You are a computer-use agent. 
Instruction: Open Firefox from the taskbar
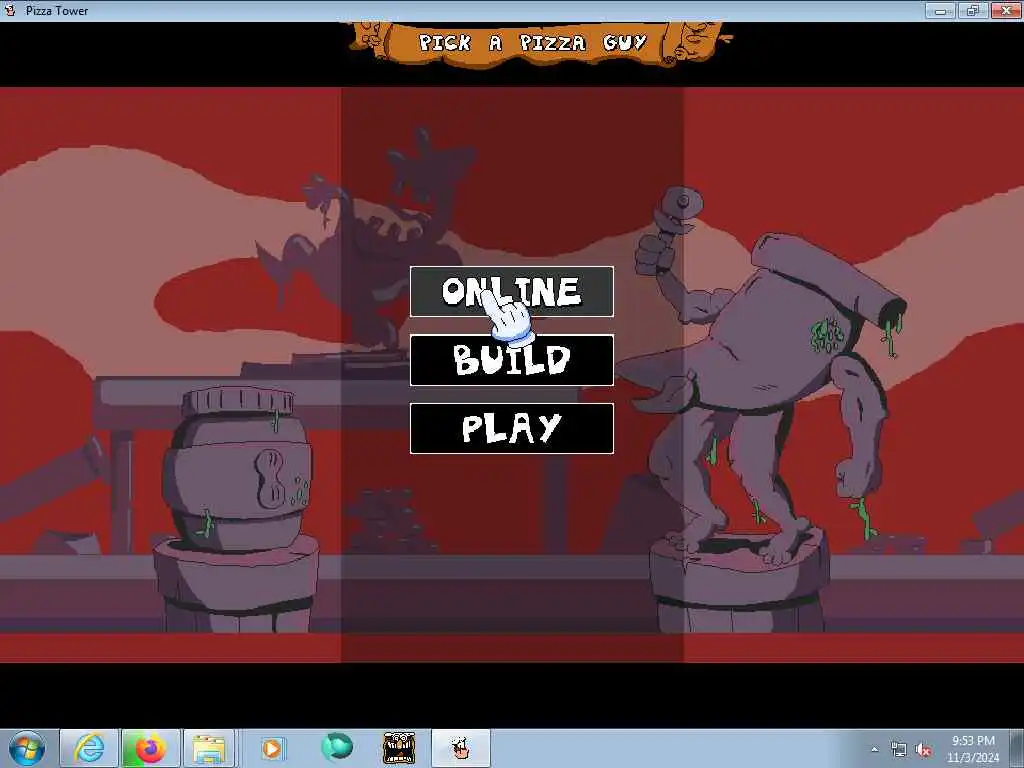click(x=150, y=748)
